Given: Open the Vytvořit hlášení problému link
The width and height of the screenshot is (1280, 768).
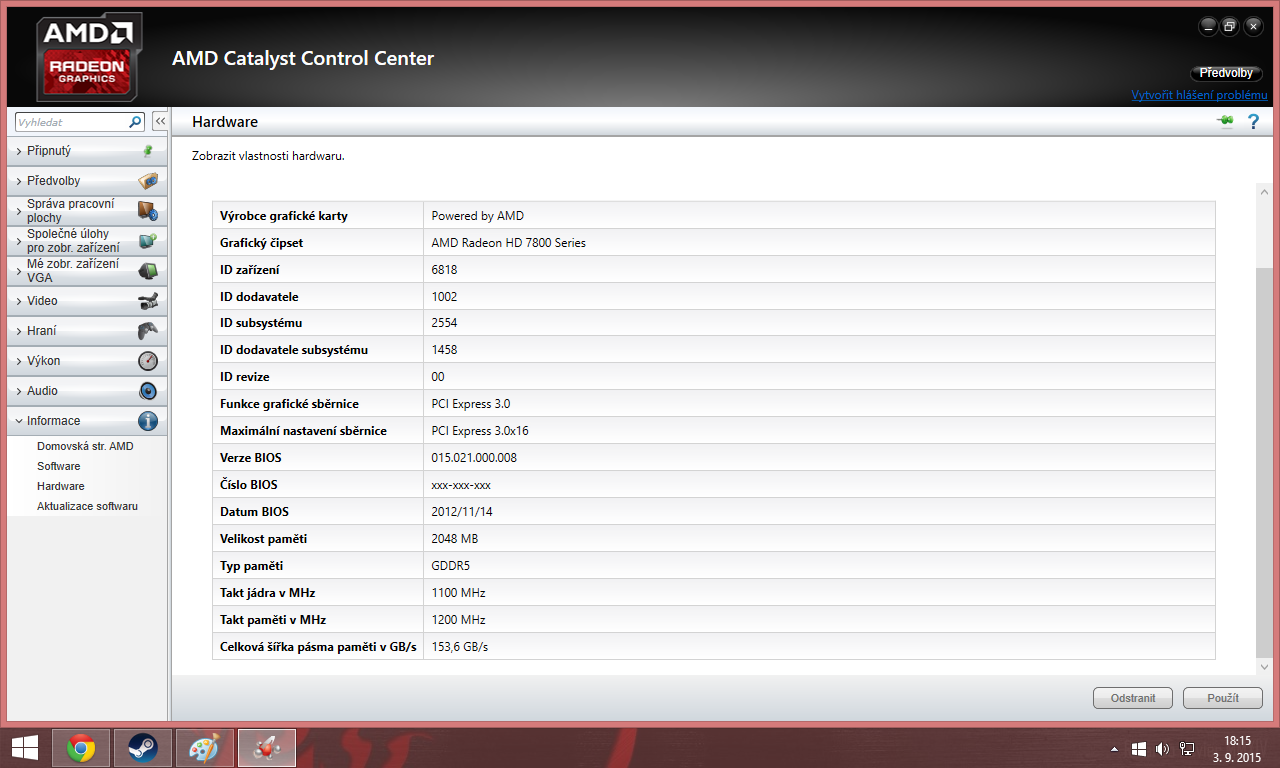Looking at the screenshot, I should [x=1199, y=95].
